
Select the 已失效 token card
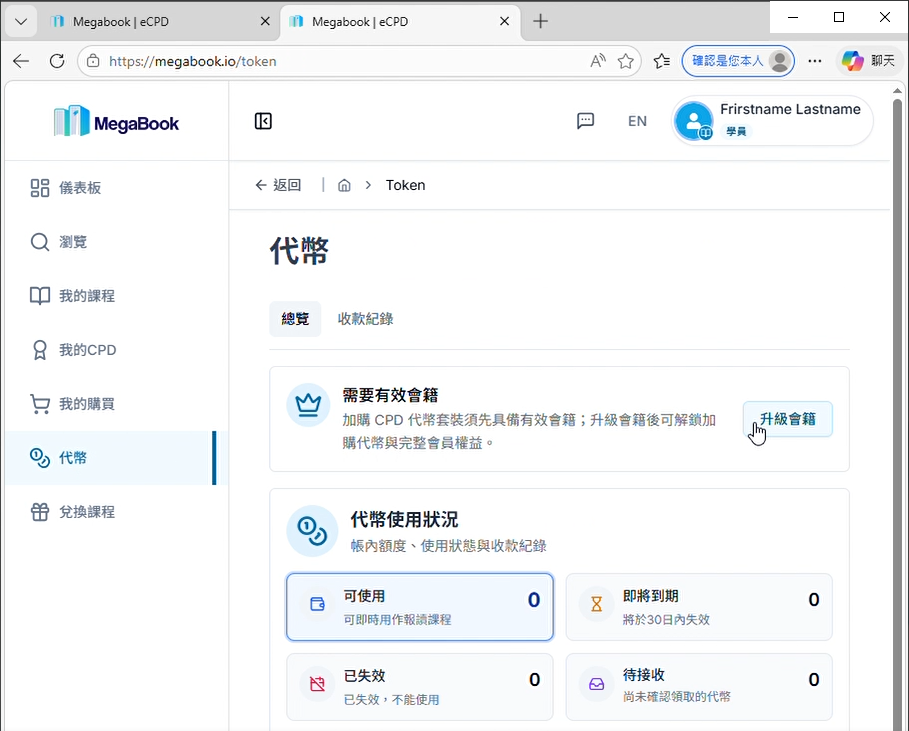coord(420,687)
